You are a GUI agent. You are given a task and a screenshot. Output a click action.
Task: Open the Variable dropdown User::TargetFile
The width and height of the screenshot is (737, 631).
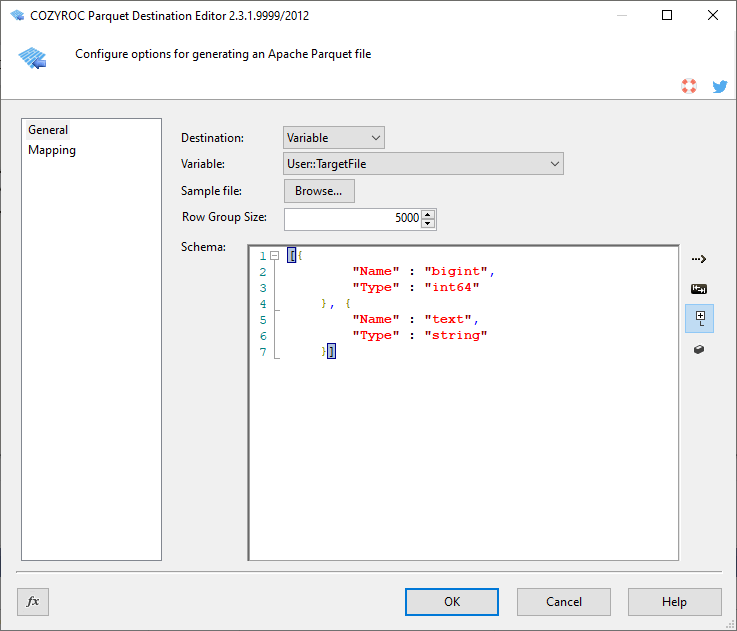click(x=423, y=164)
